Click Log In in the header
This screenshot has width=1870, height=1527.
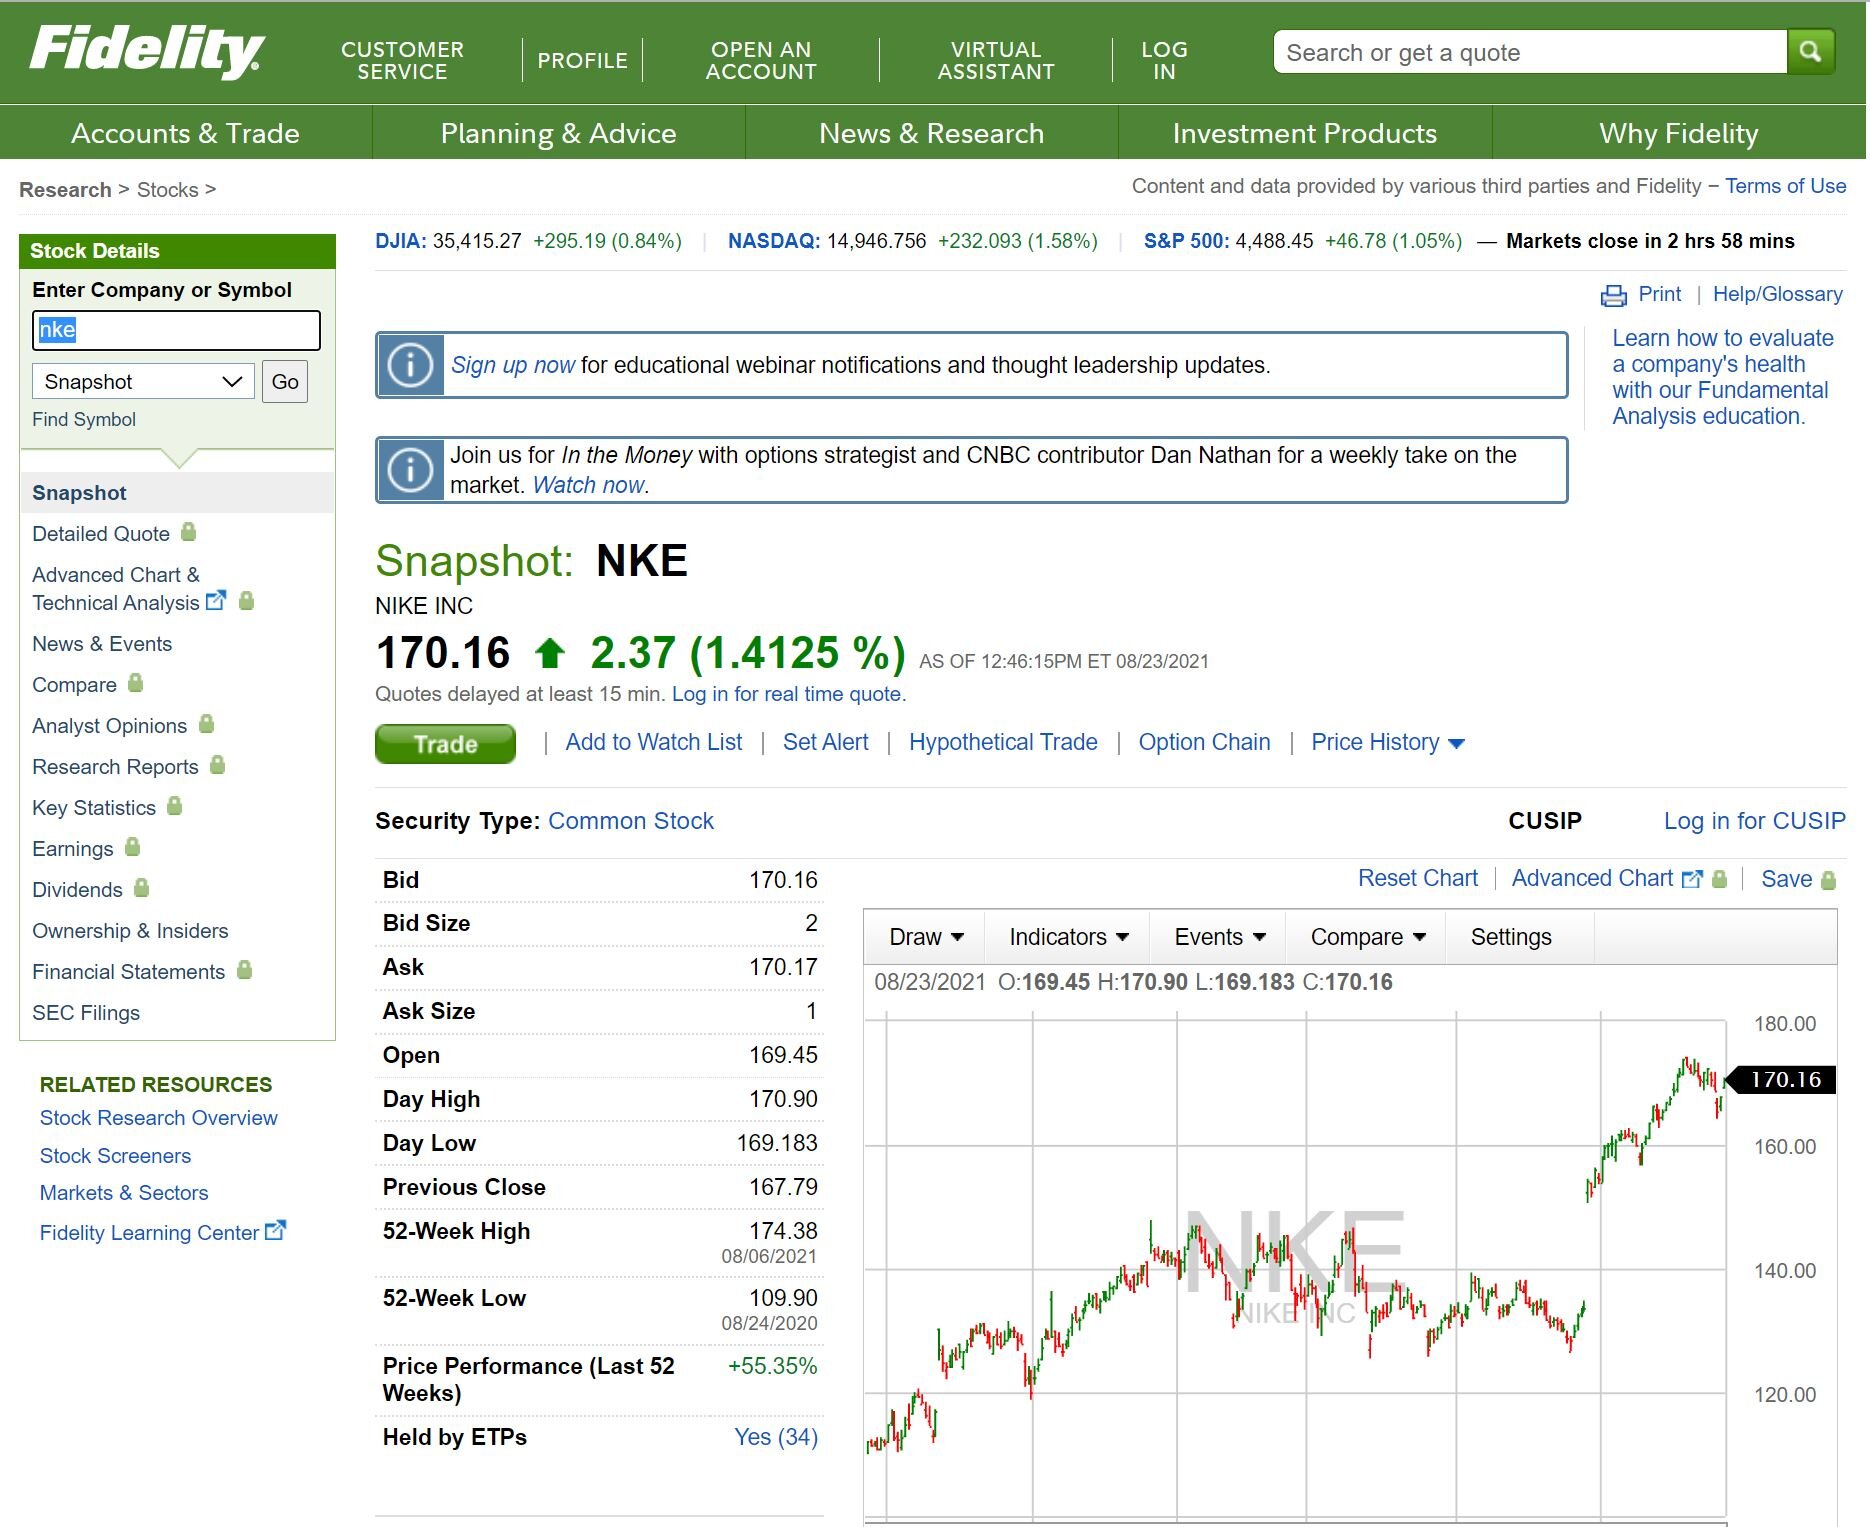(1164, 61)
